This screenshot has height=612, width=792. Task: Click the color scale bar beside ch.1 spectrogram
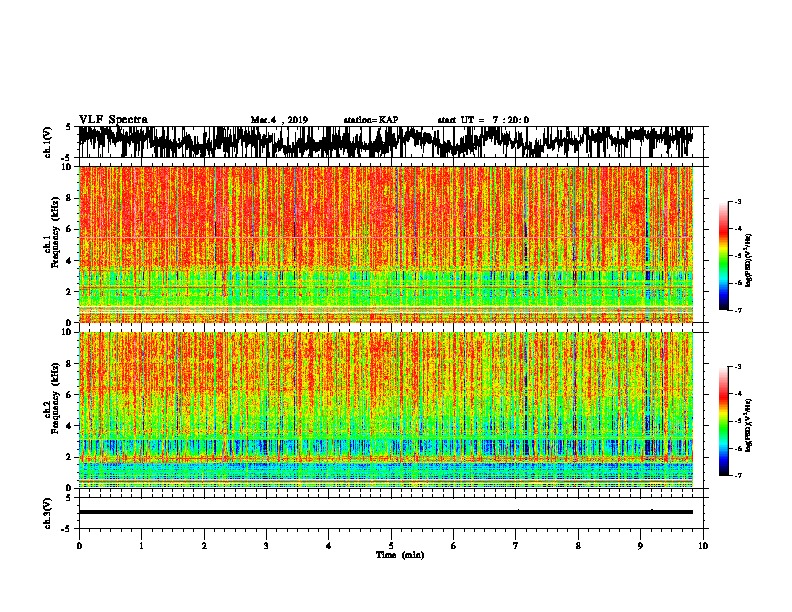(x=723, y=256)
